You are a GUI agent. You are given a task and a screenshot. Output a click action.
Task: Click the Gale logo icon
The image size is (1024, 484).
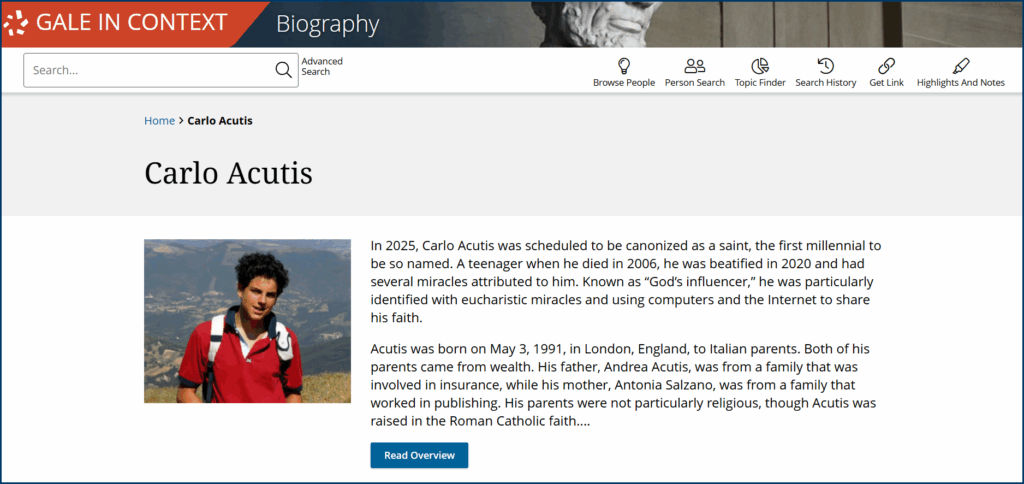17,23
